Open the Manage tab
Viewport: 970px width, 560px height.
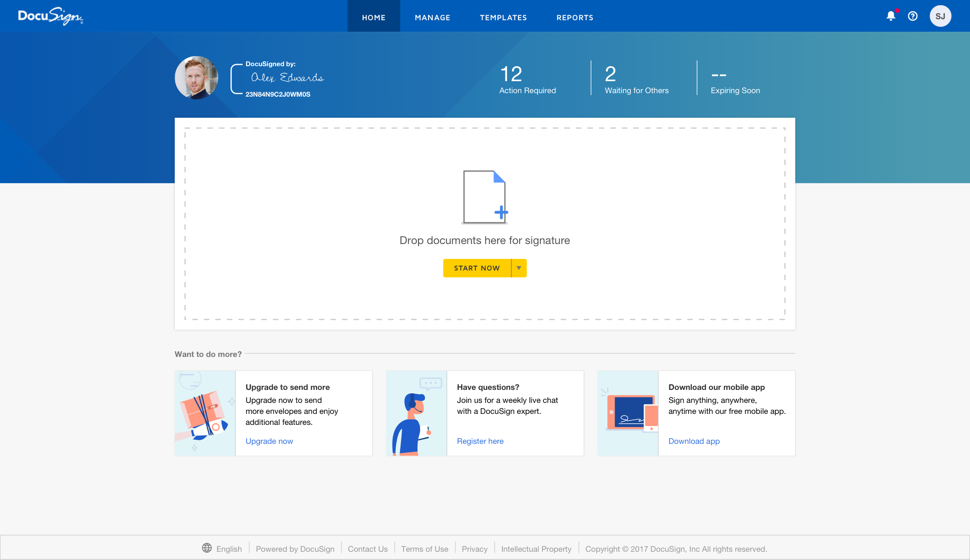(x=432, y=17)
